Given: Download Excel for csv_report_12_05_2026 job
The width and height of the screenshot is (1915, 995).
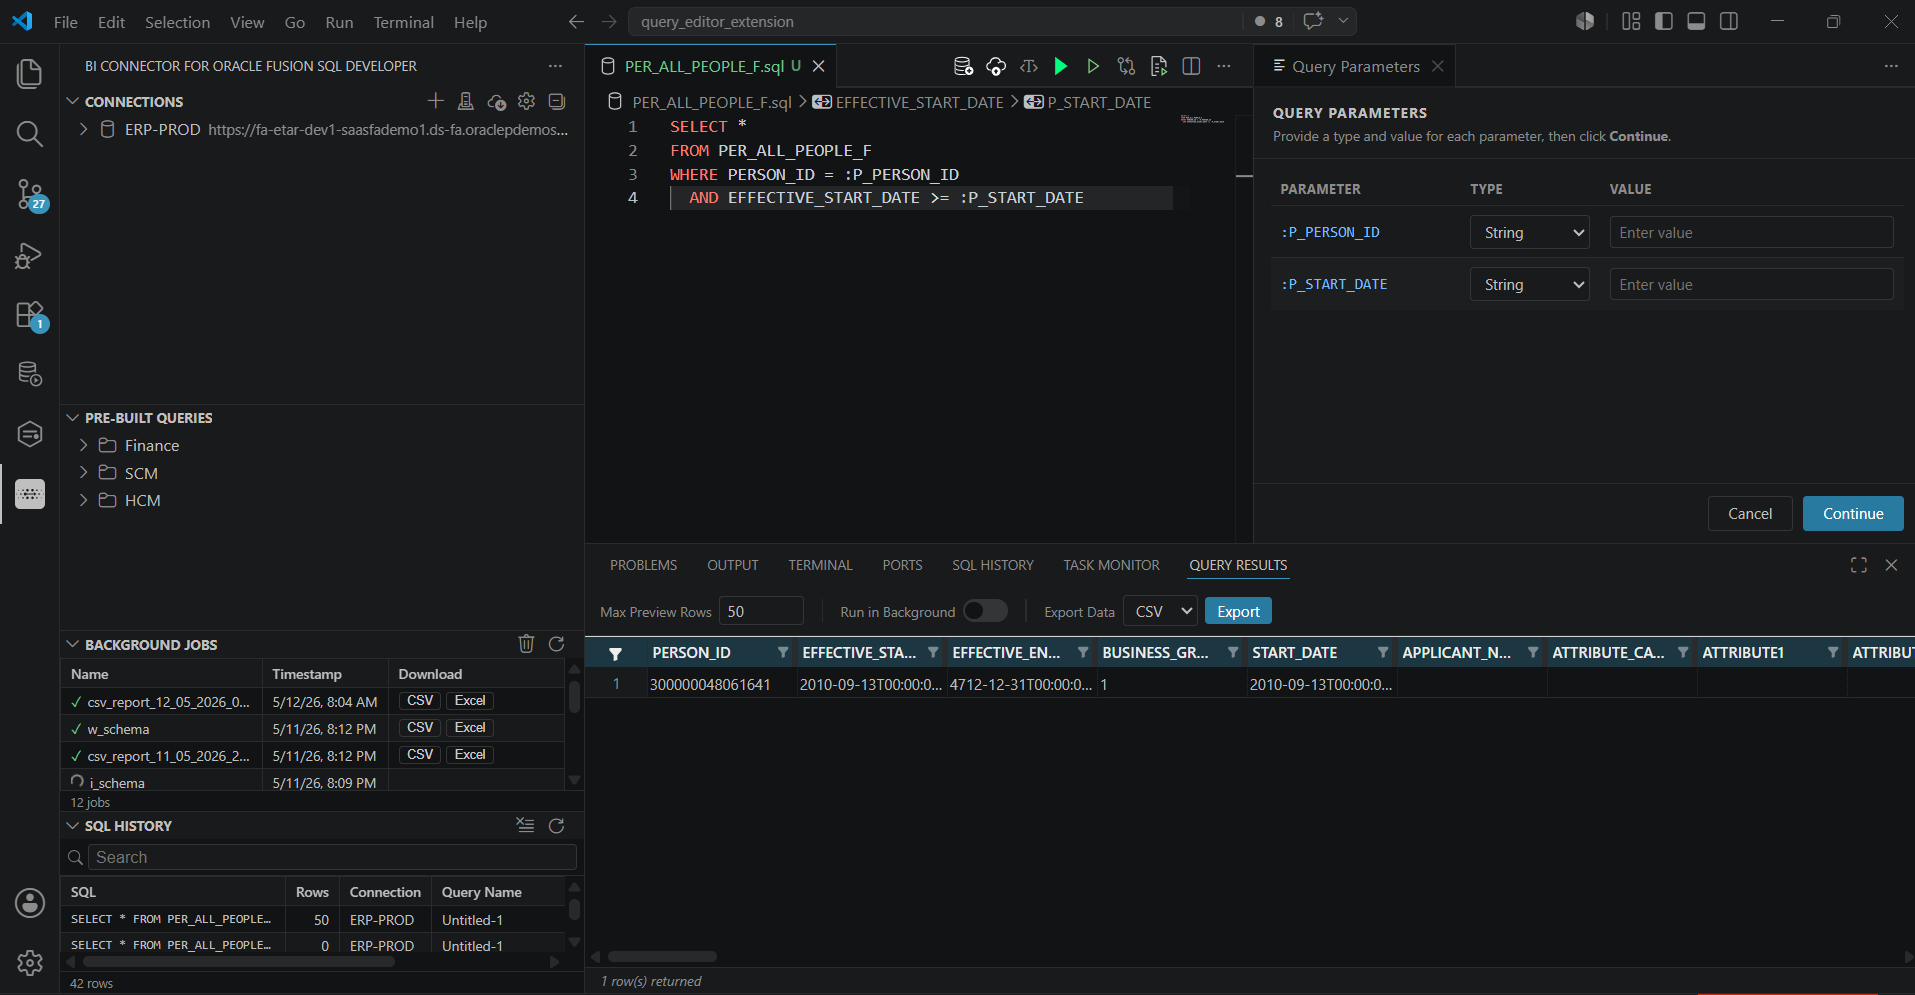Looking at the screenshot, I should click(x=470, y=700).
